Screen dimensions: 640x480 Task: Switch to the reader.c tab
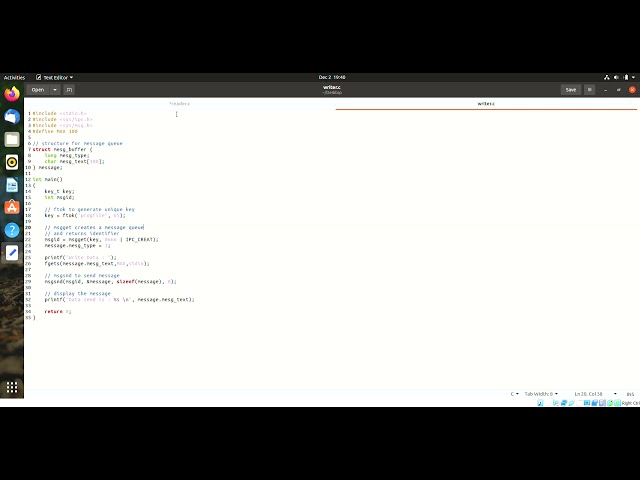[180, 104]
